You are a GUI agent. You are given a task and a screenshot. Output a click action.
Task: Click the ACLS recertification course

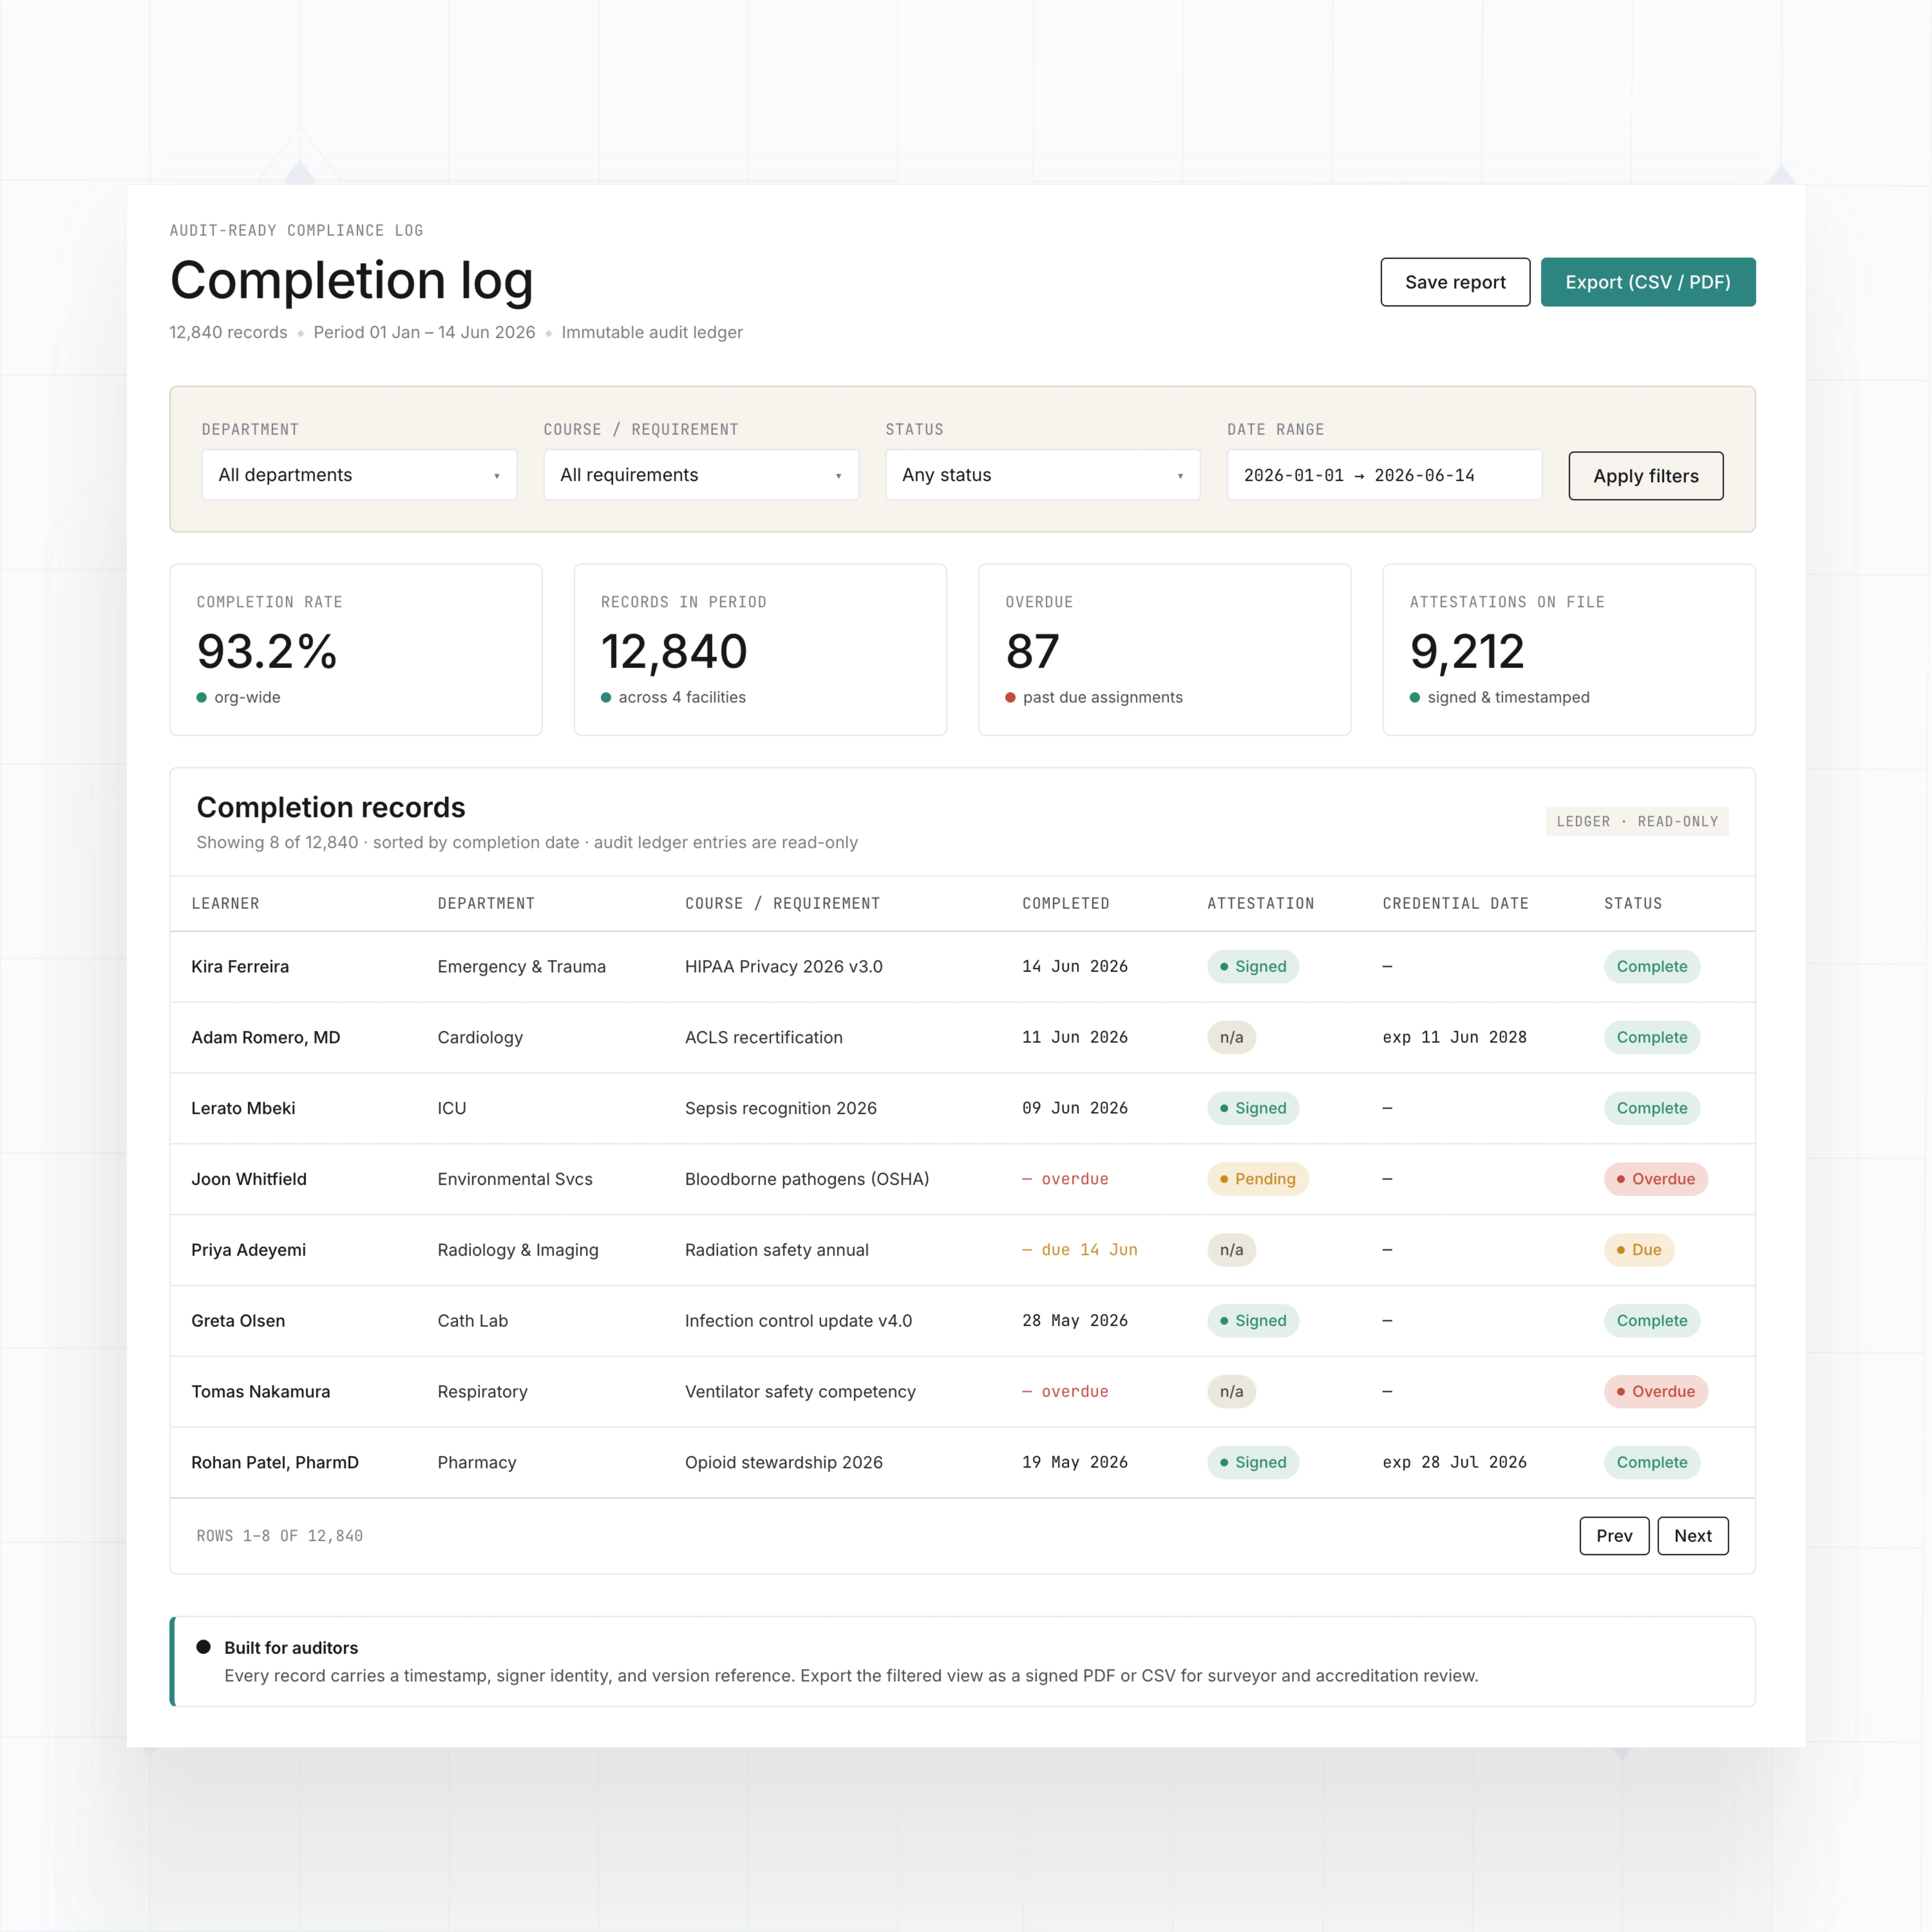pyautogui.click(x=764, y=1038)
